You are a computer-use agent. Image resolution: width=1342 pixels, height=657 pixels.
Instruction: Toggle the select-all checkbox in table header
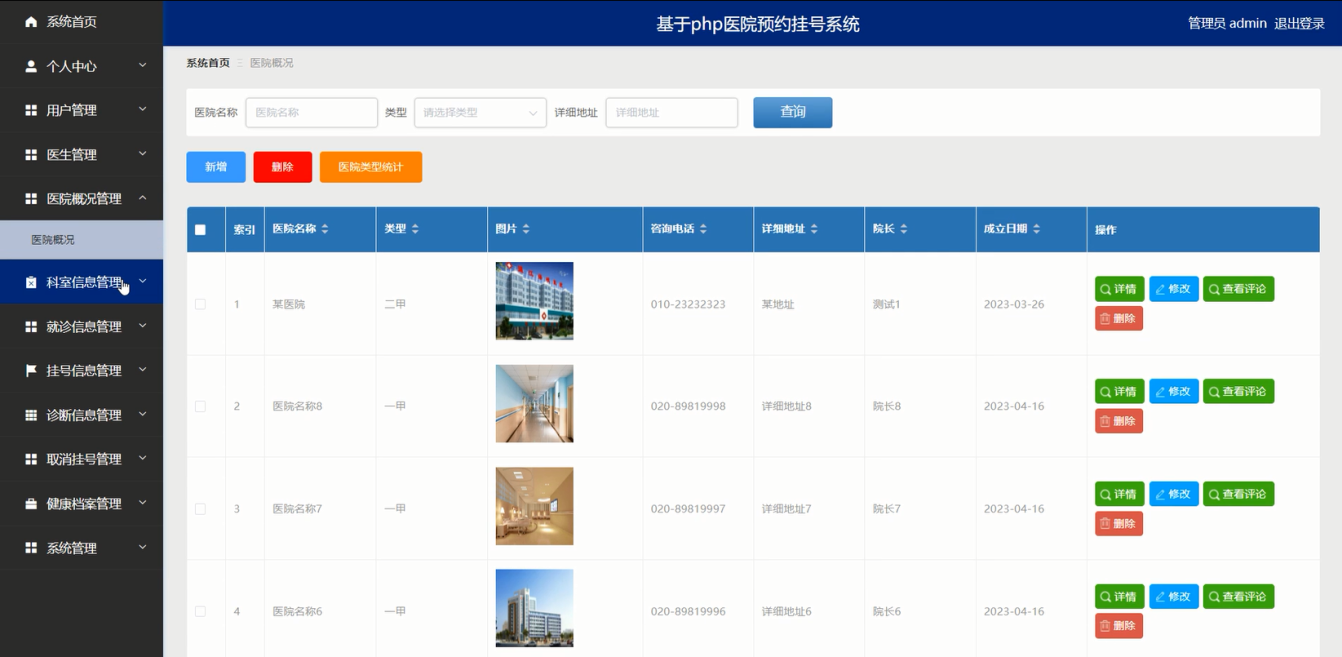coord(200,230)
